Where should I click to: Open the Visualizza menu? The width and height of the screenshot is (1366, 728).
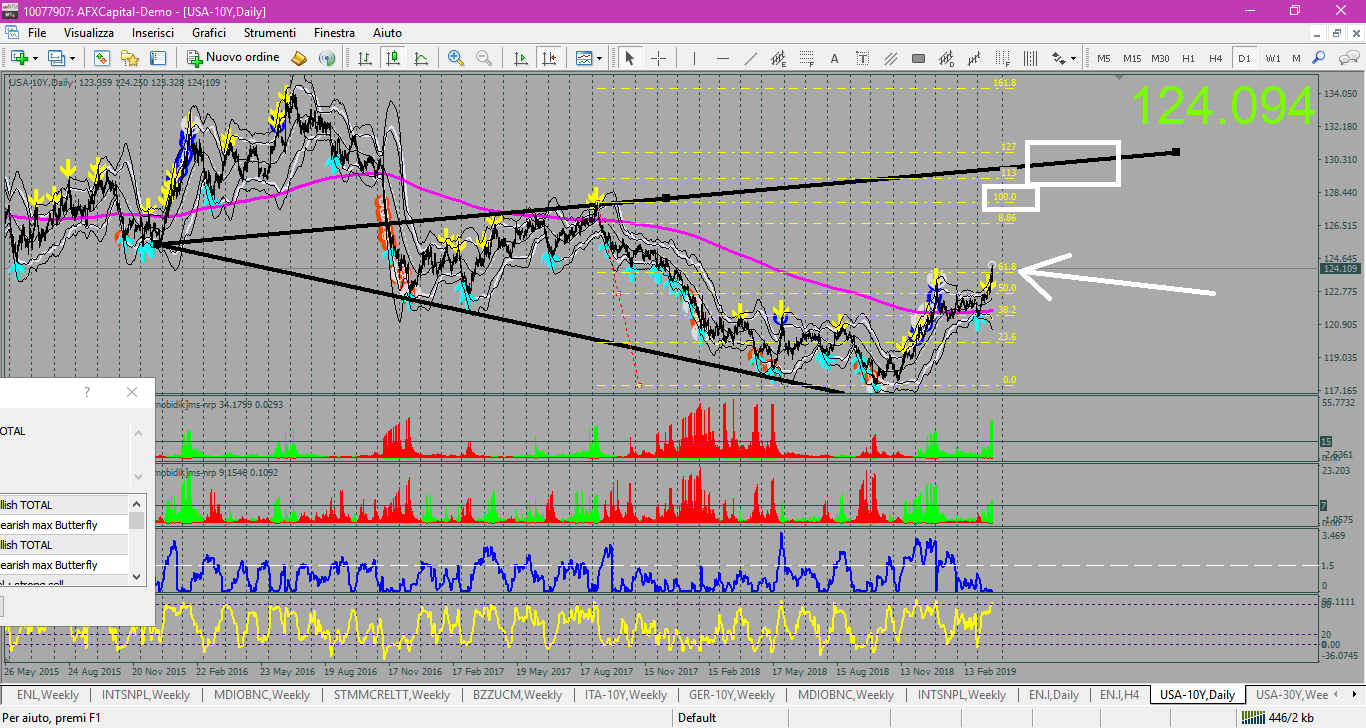(x=89, y=33)
